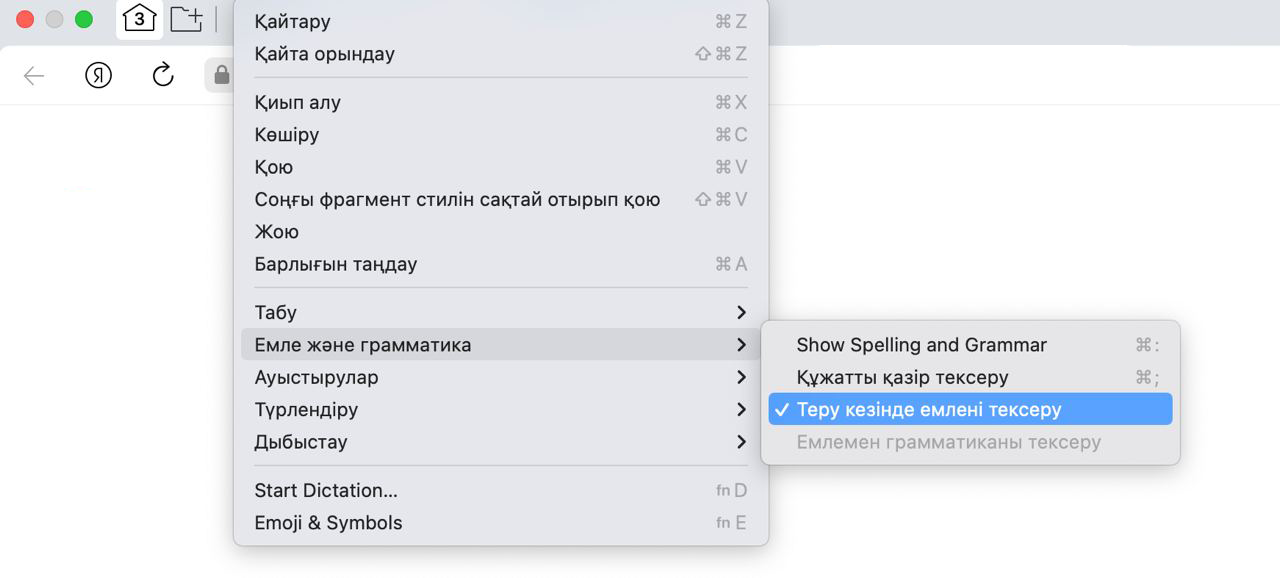Go back with the left arrow
Image resolution: width=1280 pixels, height=578 pixels.
tap(34, 76)
